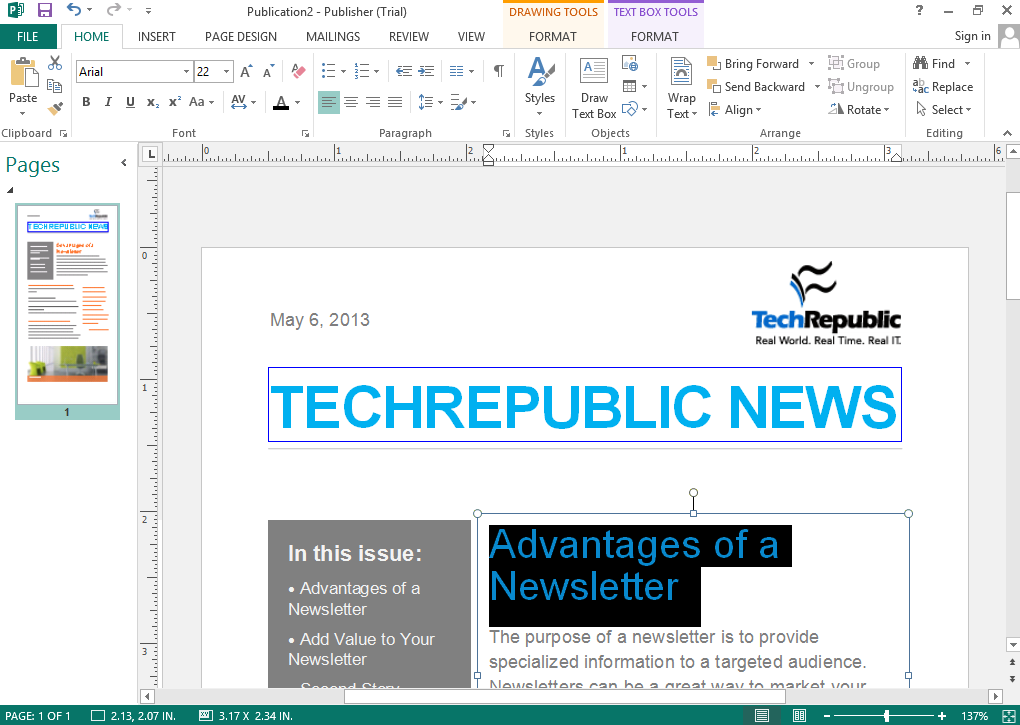Click Replace in Editing group

pyautogui.click(x=943, y=86)
